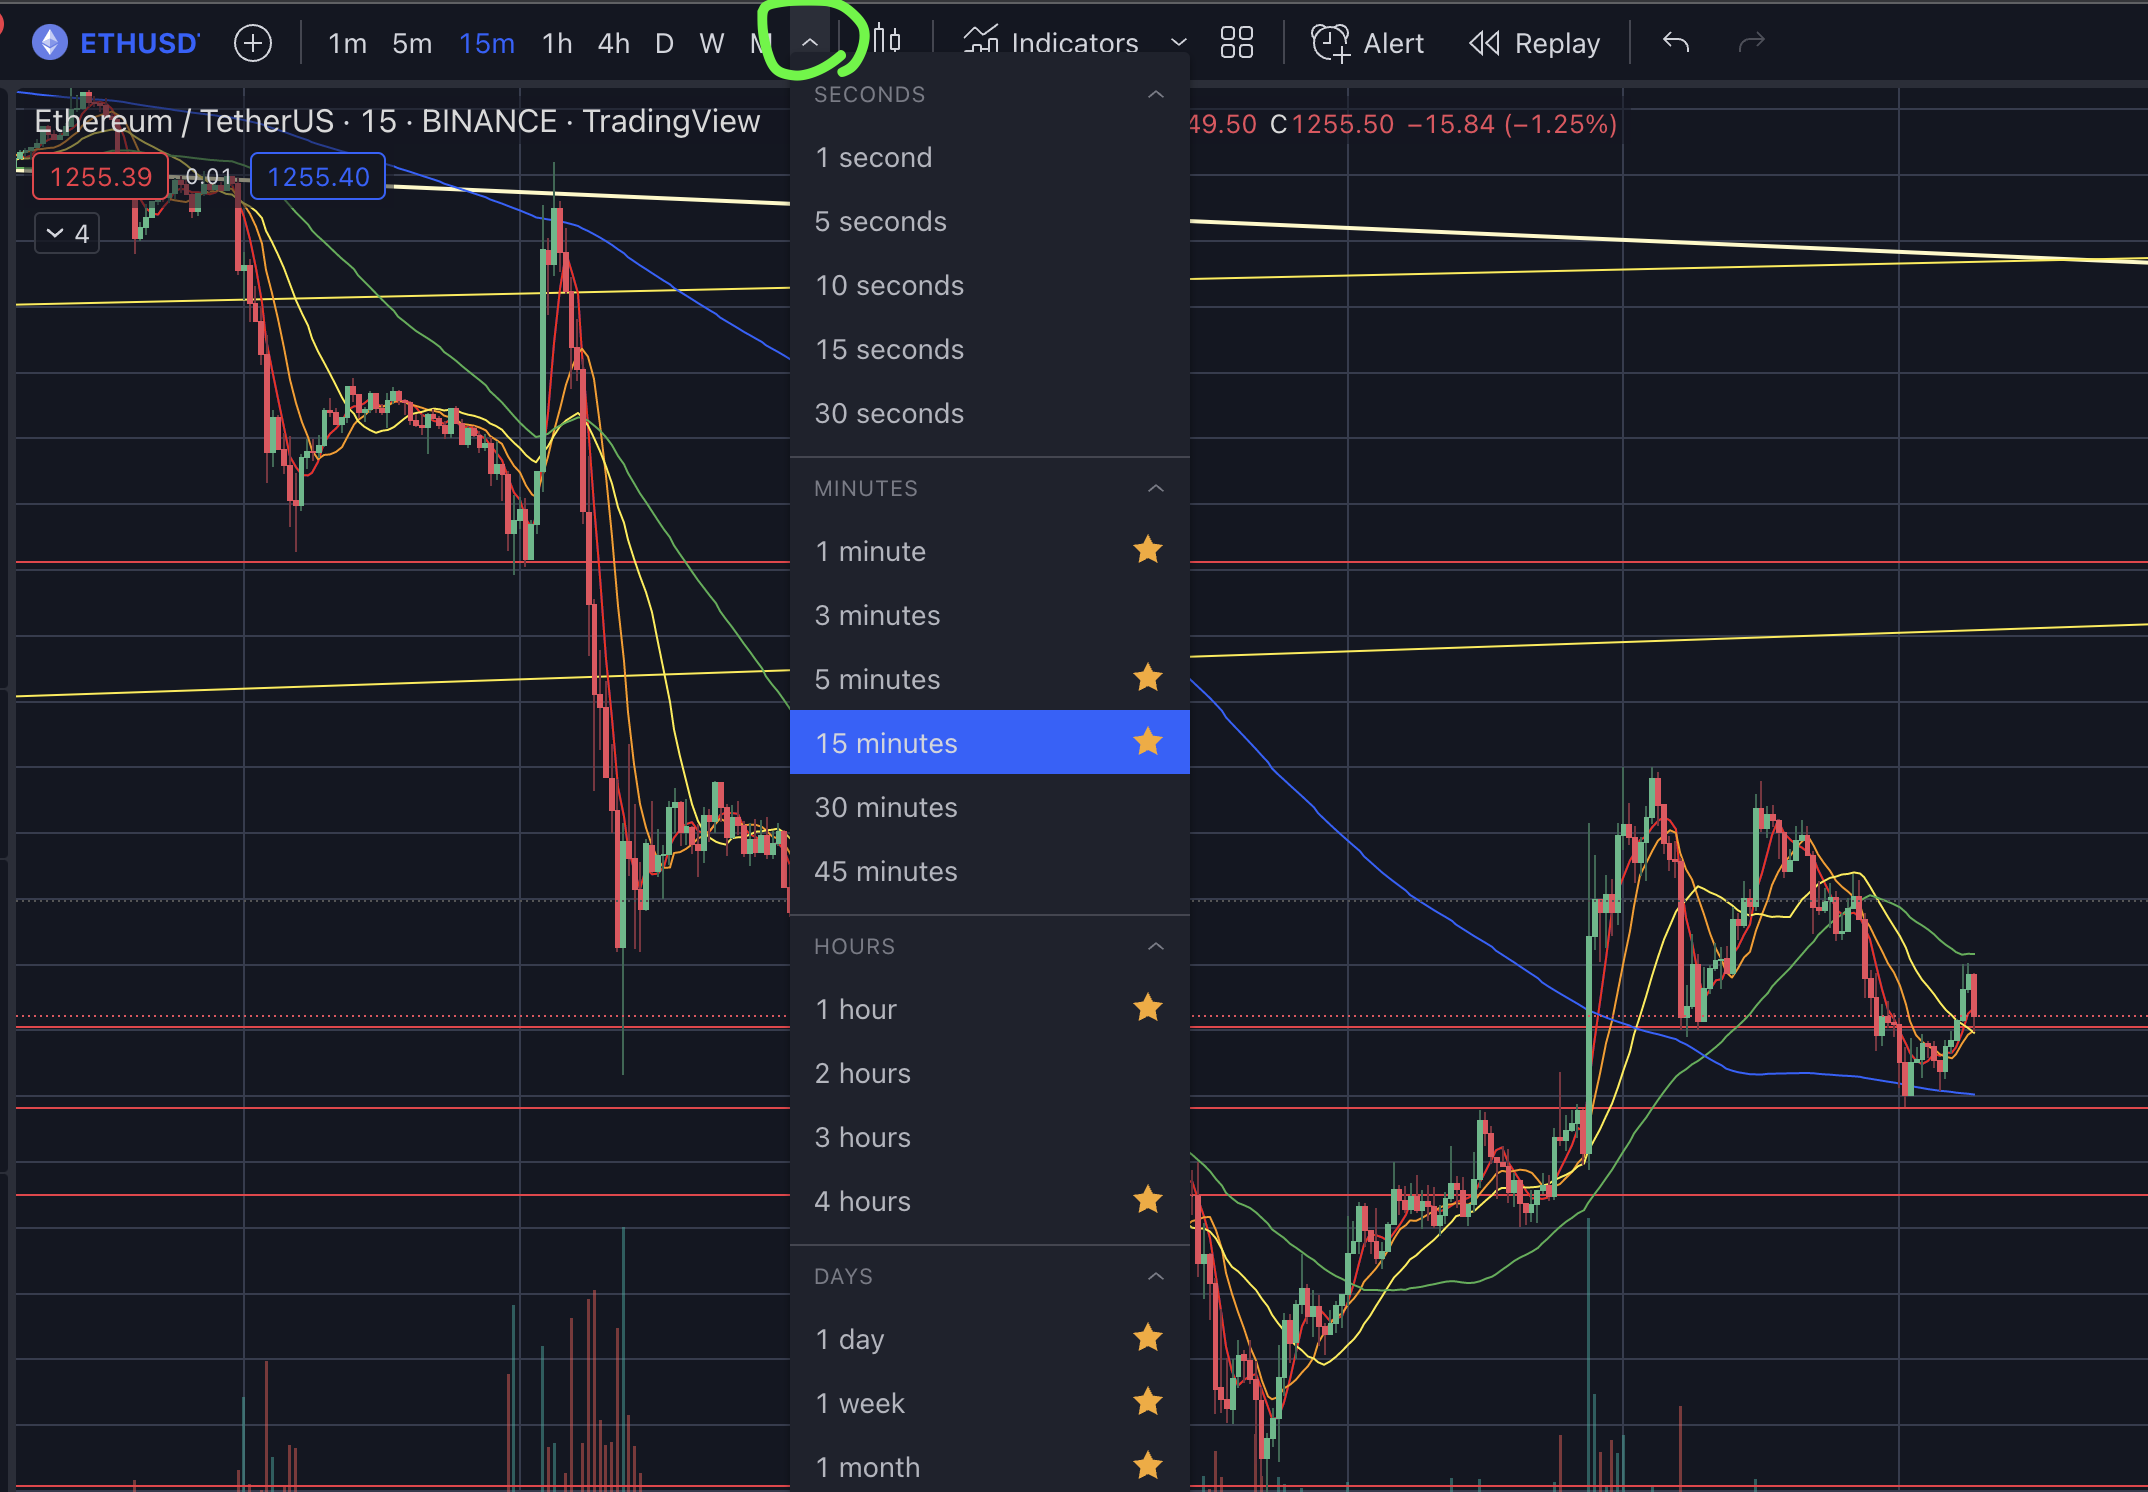Toggle favorite star for 1 week
This screenshot has height=1492, width=2148.
coord(1148,1402)
